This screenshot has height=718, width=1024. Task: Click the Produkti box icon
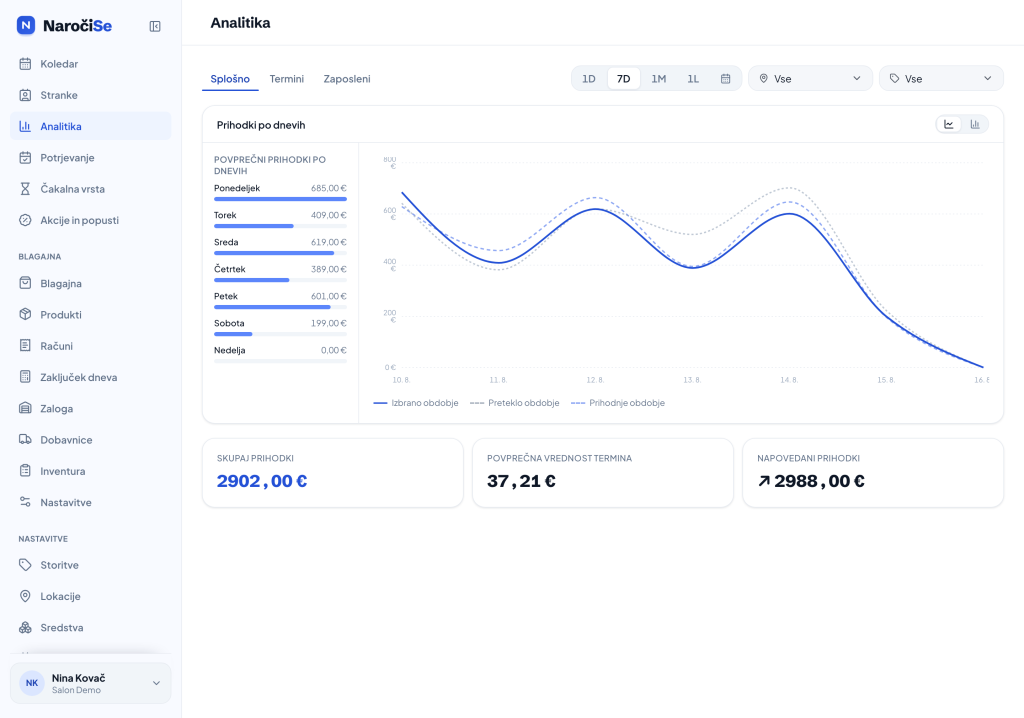point(25,314)
